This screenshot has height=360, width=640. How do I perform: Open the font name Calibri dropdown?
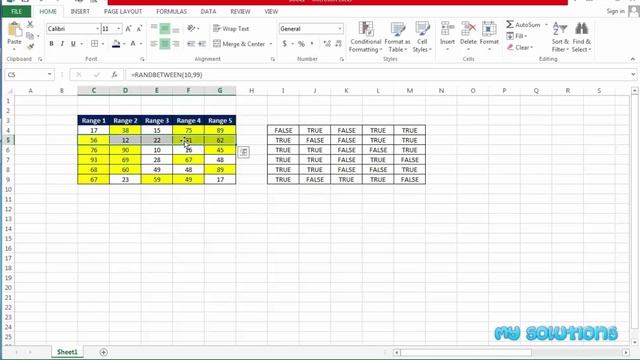[x=98, y=29]
